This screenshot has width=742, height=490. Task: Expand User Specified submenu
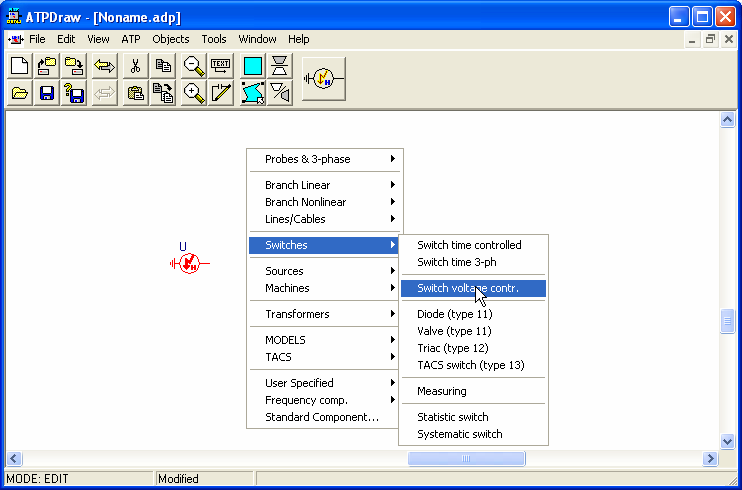(325, 383)
